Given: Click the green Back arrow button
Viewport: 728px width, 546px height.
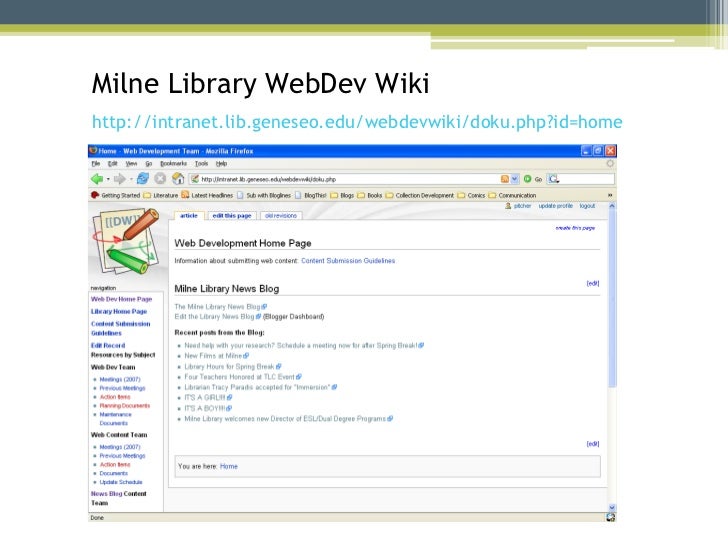Looking at the screenshot, I should (97, 179).
